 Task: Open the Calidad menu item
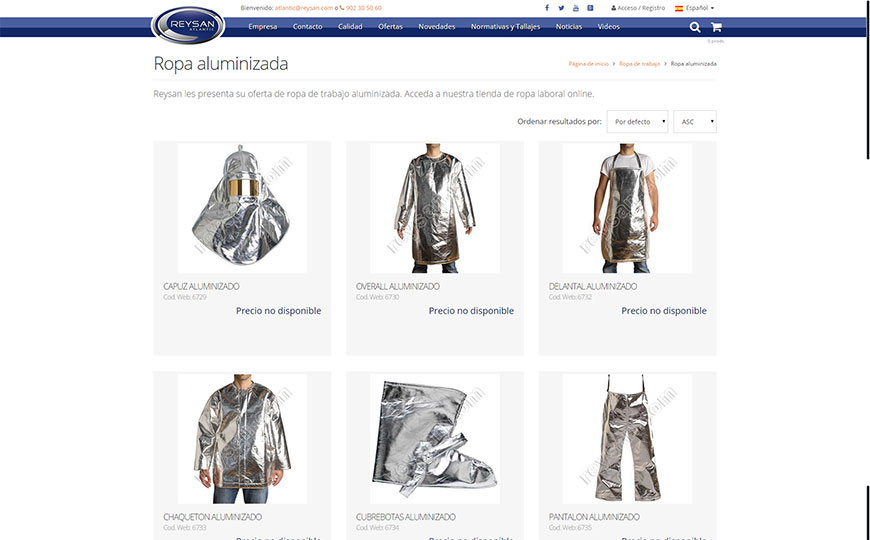[x=350, y=27]
